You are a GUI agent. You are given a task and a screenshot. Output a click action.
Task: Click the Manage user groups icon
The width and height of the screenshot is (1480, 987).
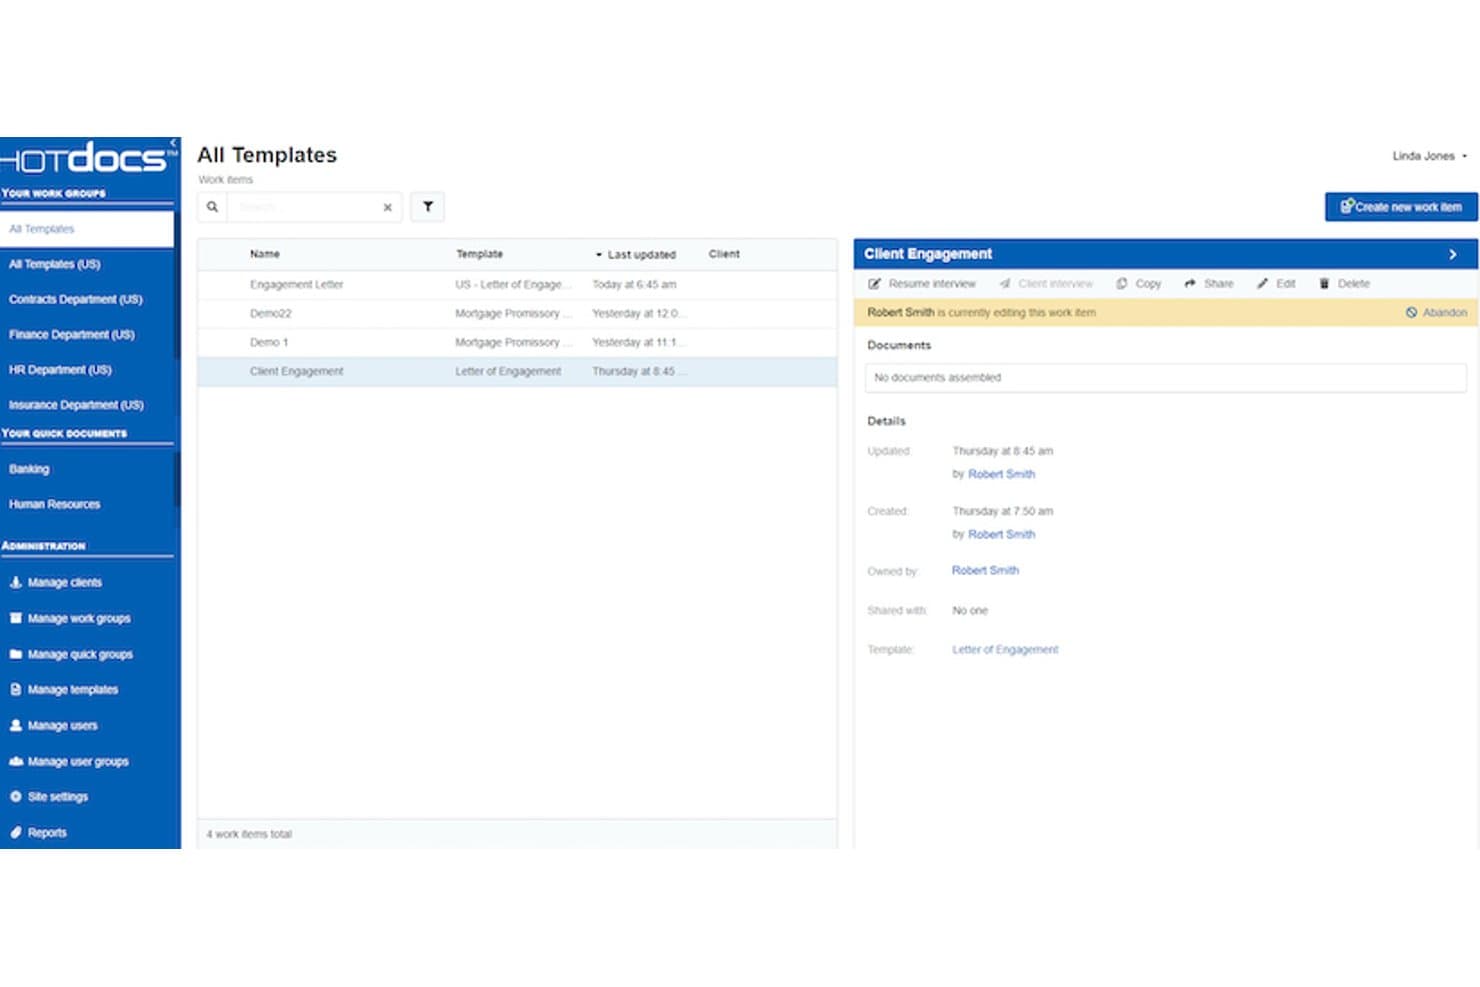point(16,761)
